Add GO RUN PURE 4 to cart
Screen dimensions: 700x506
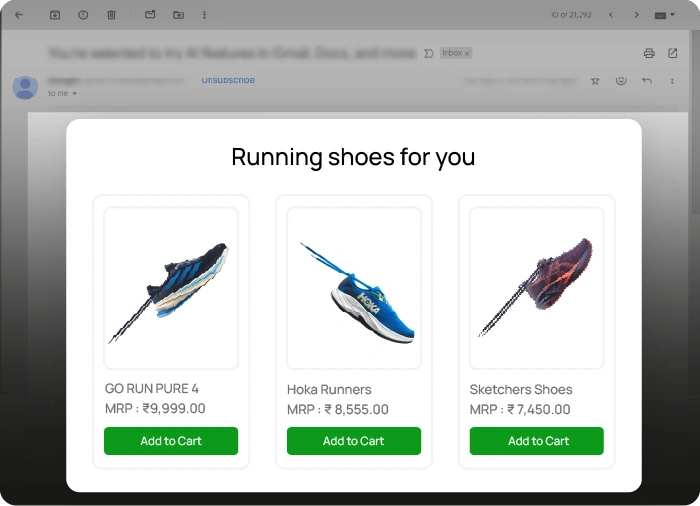[171, 441]
